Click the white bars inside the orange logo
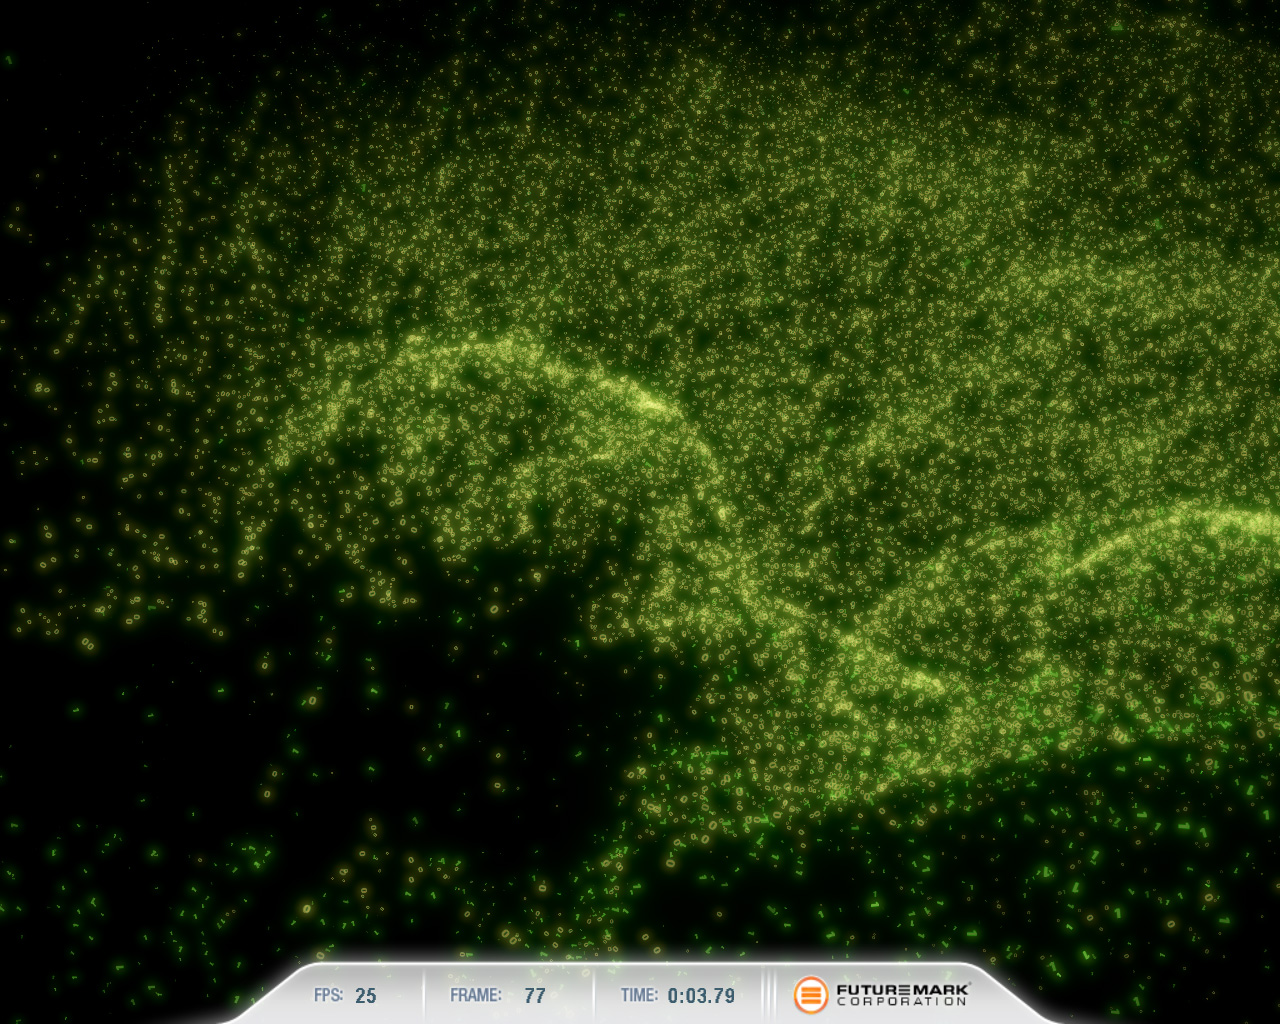Viewport: 1280px width, 1024px height. point(811,996)
